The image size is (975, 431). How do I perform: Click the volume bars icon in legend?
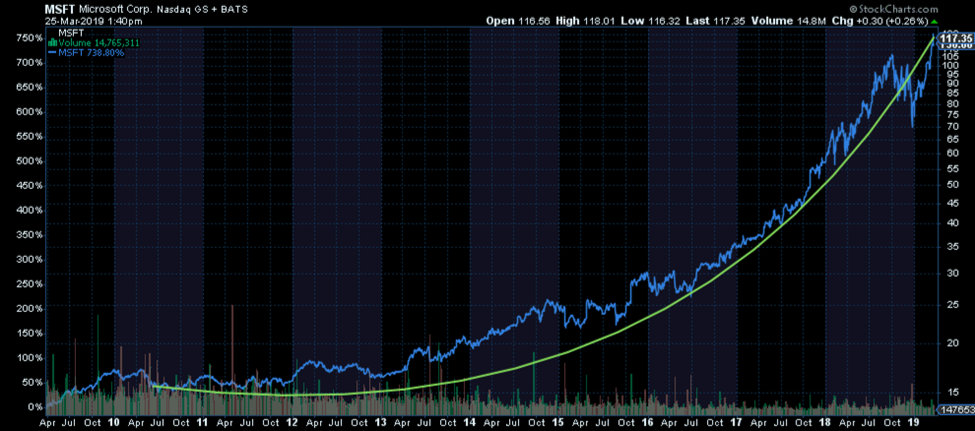(x=52, y=44)
